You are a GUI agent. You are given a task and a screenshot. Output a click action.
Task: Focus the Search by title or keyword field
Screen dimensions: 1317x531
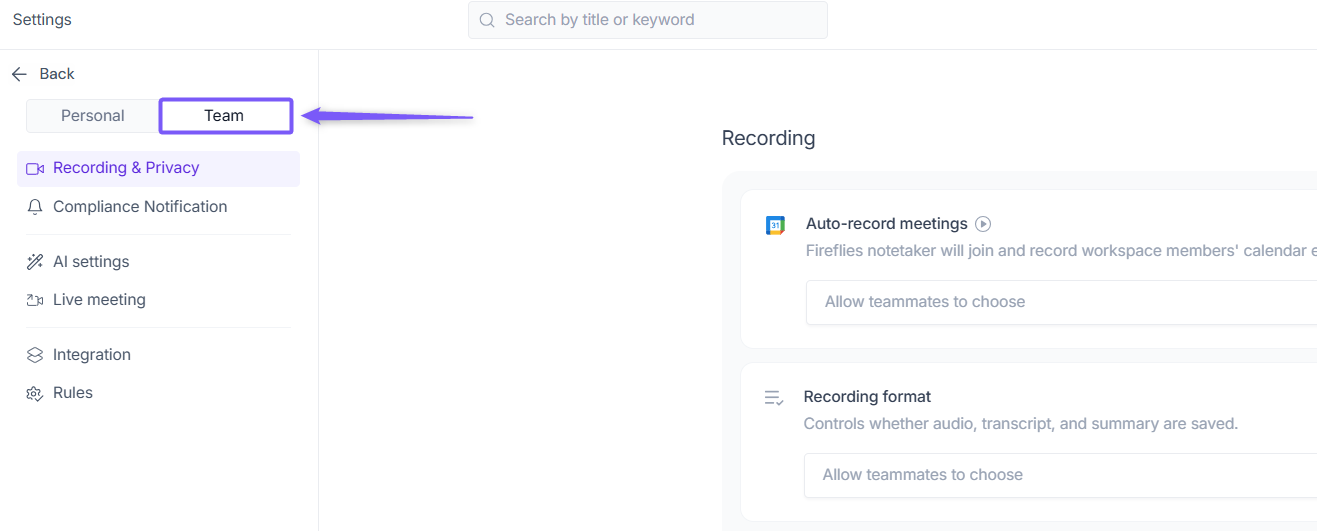(x=660, y=20)
